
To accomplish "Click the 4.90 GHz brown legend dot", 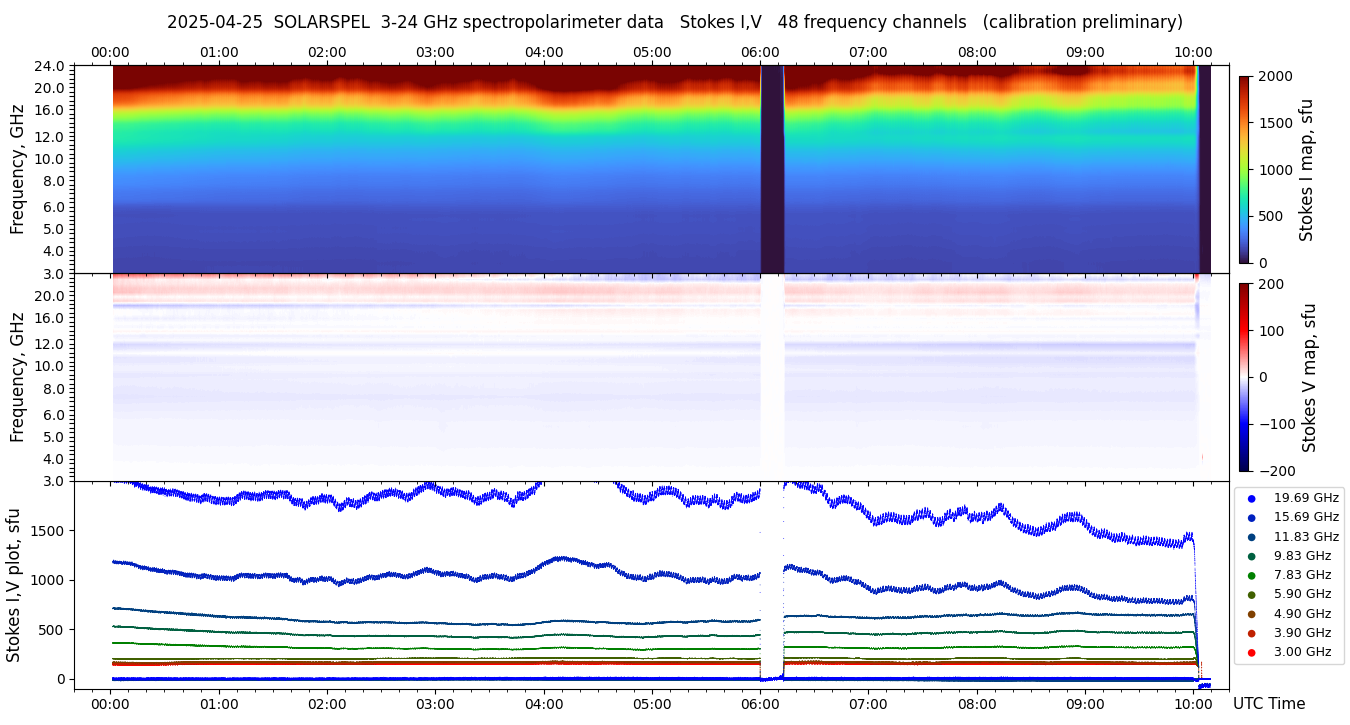I will [1251, 614].
